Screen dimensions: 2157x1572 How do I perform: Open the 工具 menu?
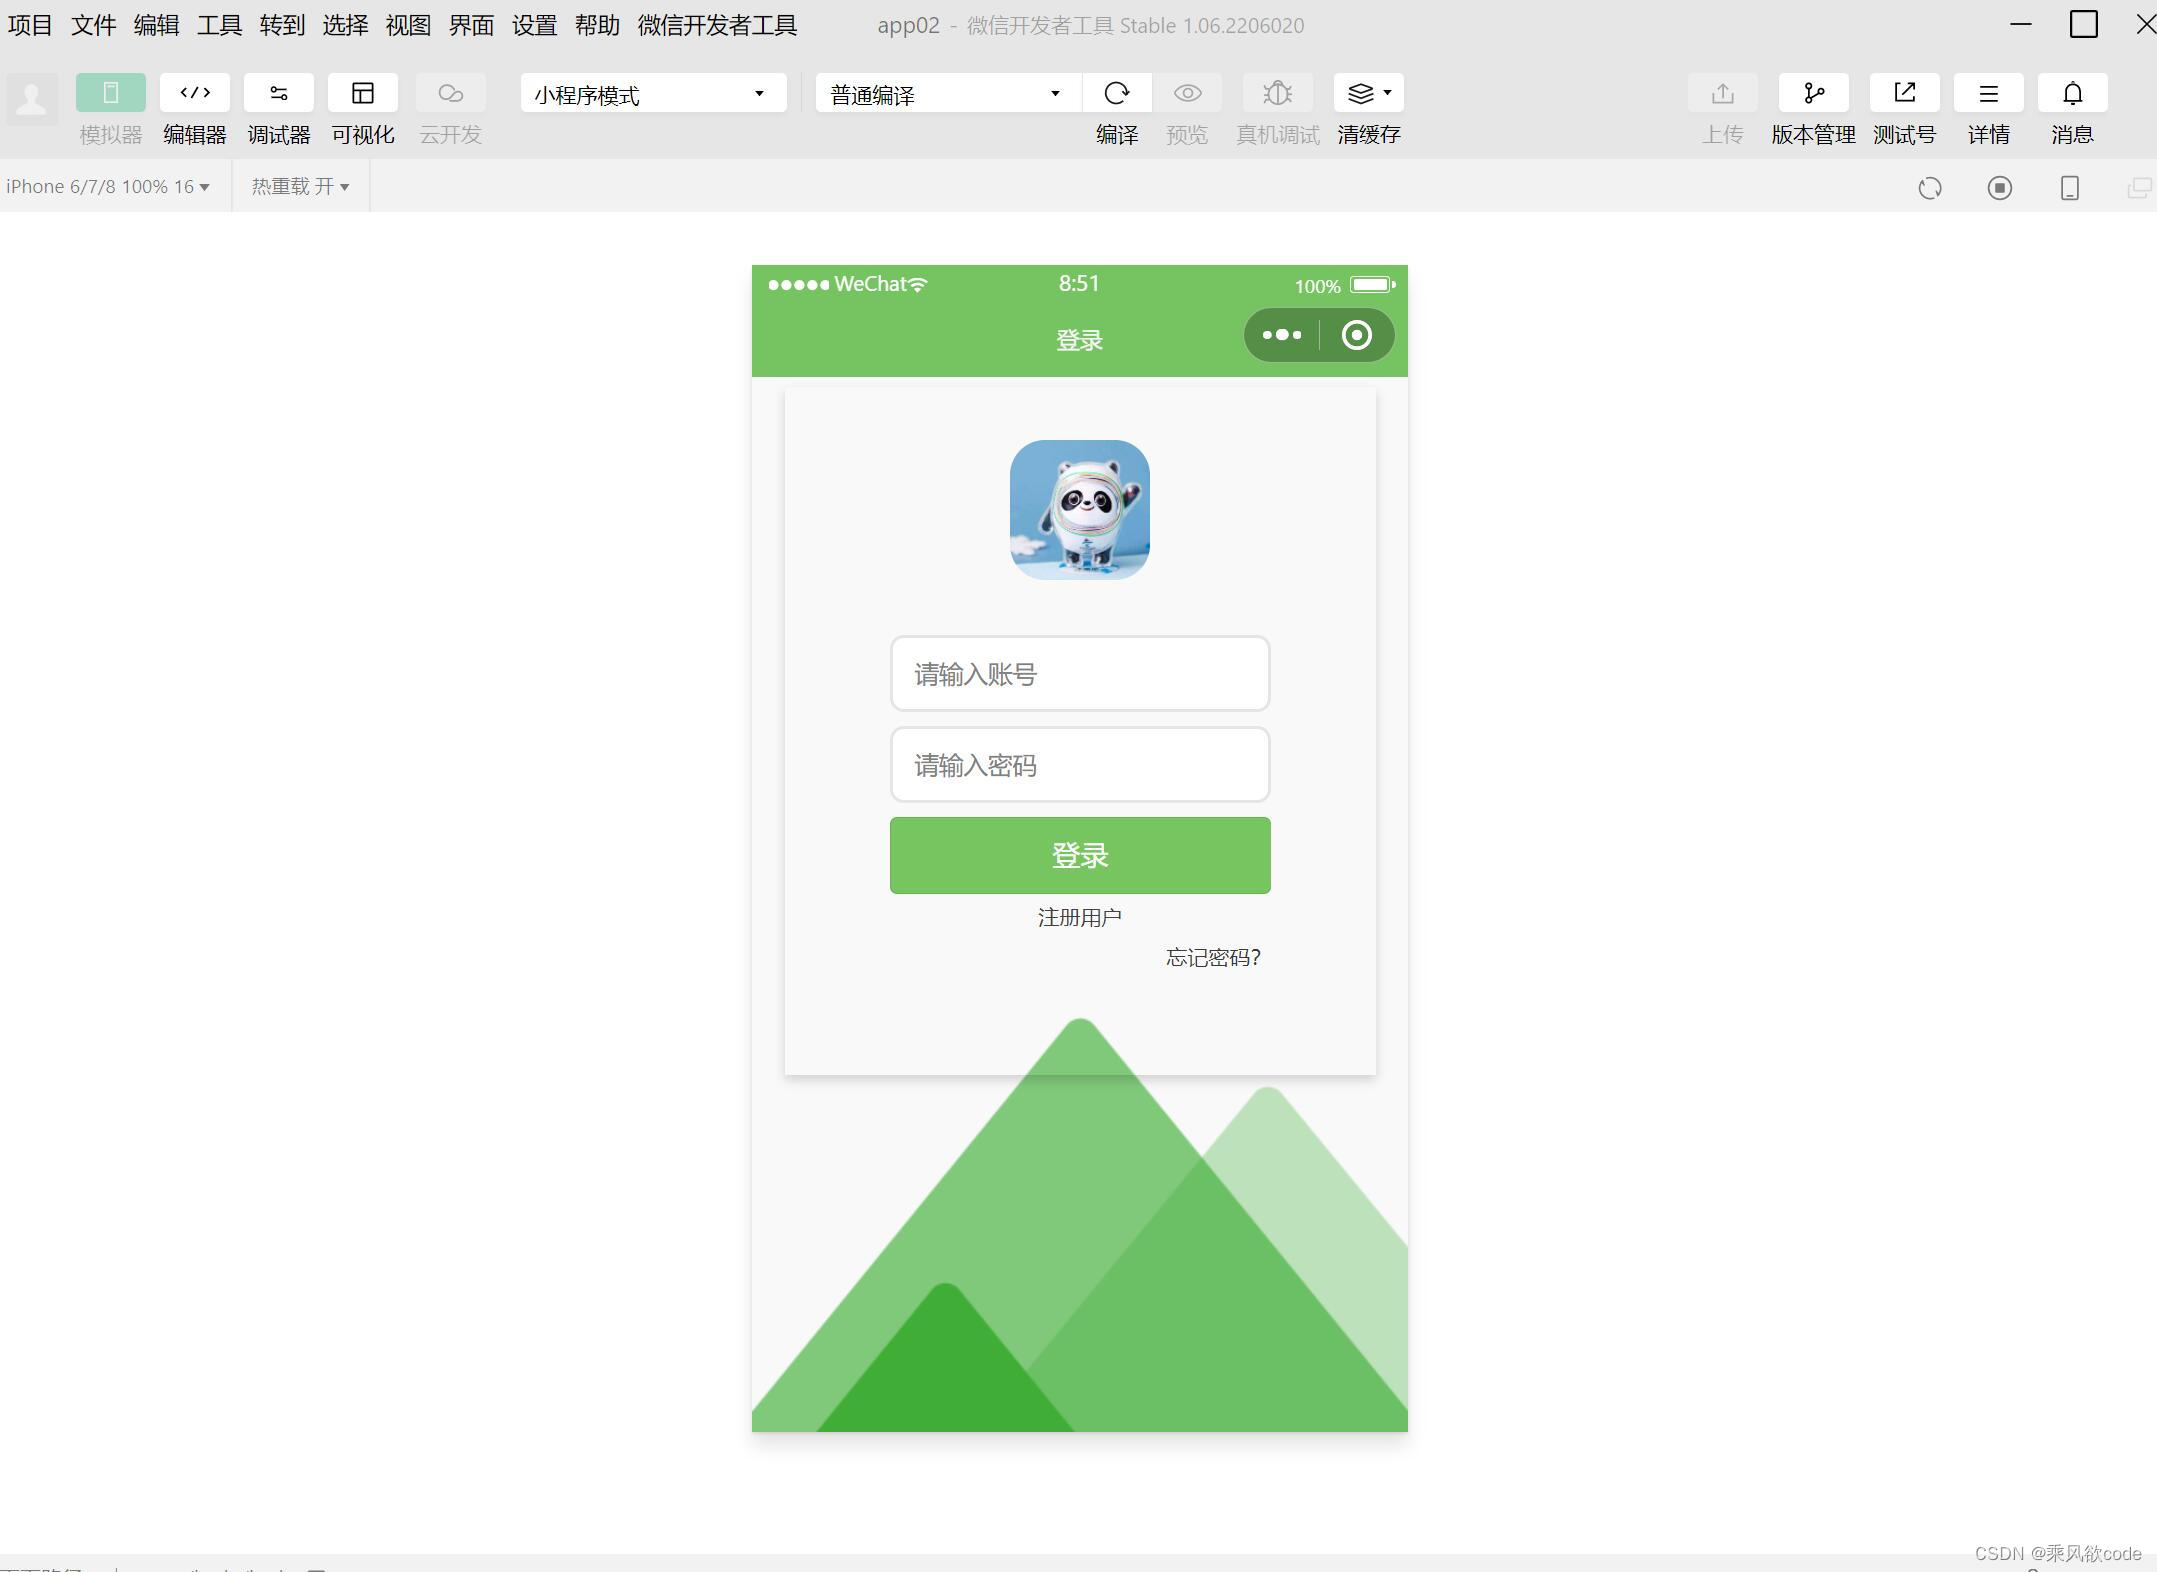219,25
